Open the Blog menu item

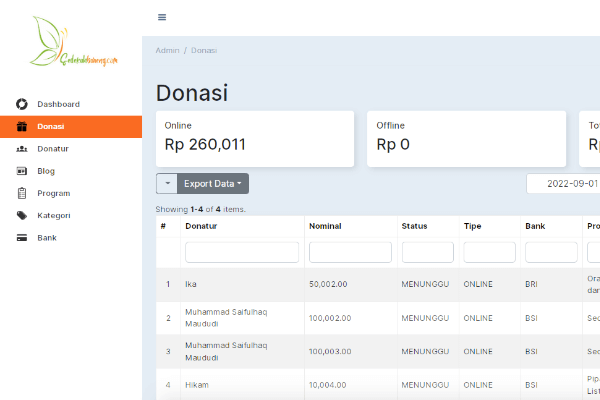point(46,171)
